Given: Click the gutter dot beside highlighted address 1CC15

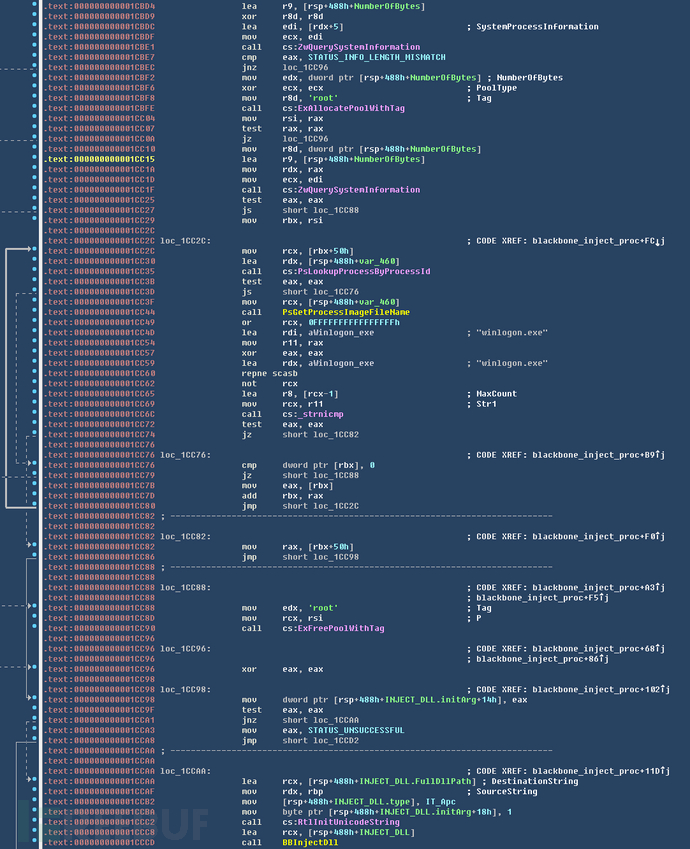Looking at the screenshot, I should point(34,159).
